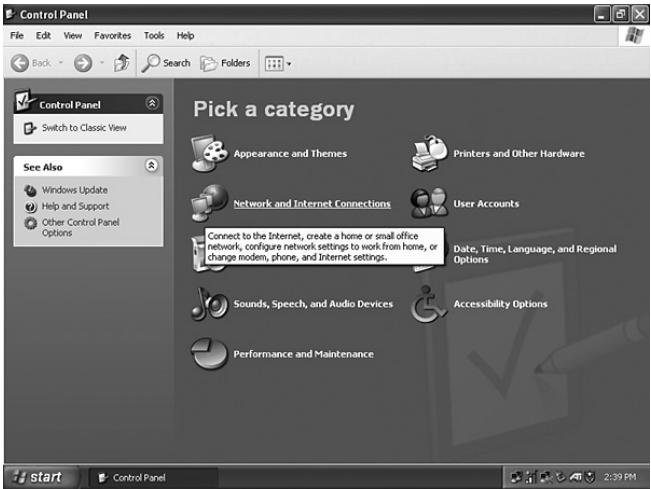Click the ATI icon in system tray
The height and width of the screenshot is (489, 651).
[x=575, y=477]
